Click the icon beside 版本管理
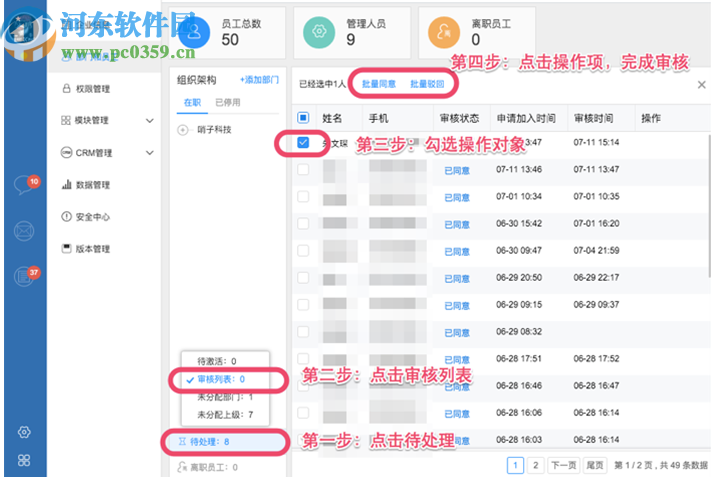The image size is (717, 478). click(67, 248)
